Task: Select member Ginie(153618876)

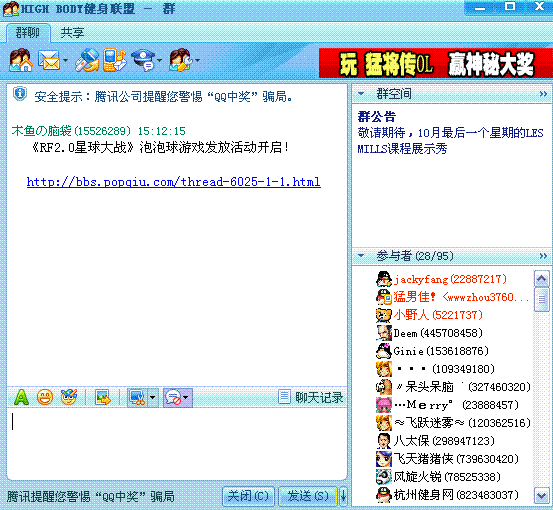Action: click(x=441, y=351)
